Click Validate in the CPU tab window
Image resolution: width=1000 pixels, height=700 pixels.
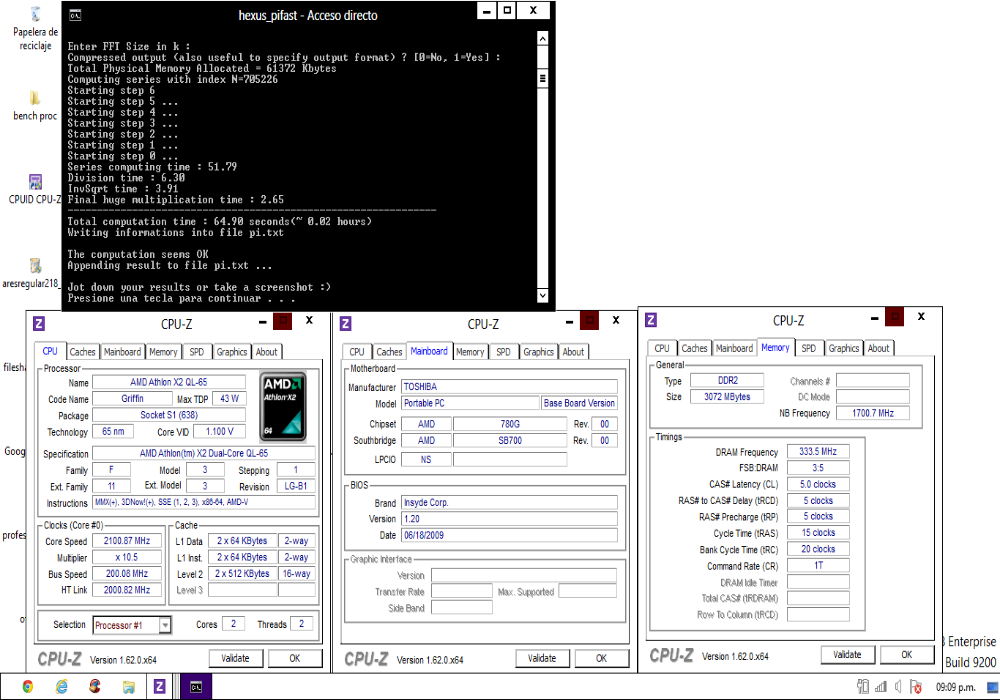click(x=235, y=659)
